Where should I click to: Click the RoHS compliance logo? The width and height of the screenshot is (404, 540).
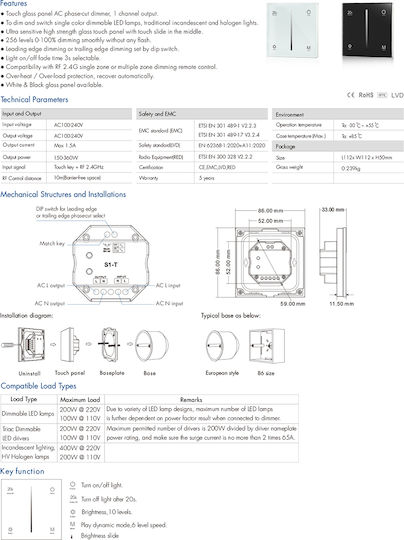[366, 95]
